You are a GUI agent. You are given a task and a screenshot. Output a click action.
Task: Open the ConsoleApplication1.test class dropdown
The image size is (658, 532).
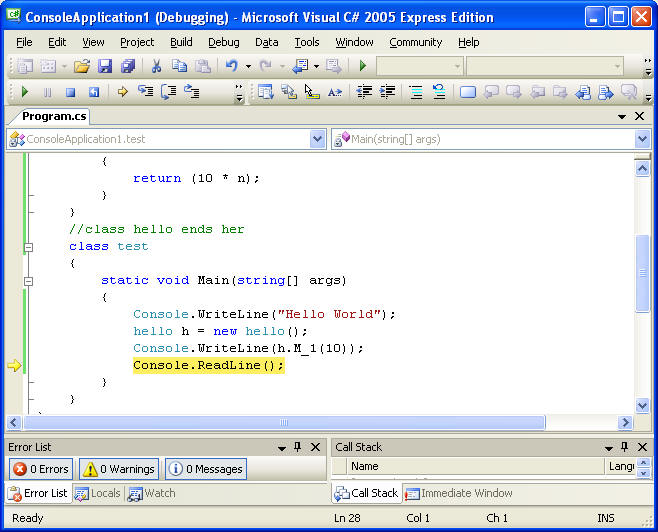[318, 140]
